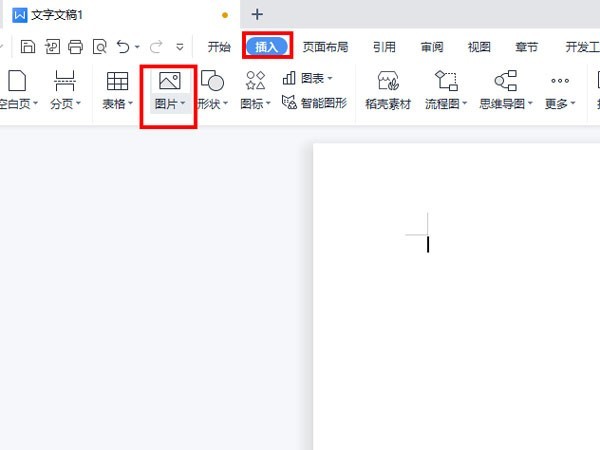600x450 pixels.
Task: Click the Print icon
Action: (75, 47)
